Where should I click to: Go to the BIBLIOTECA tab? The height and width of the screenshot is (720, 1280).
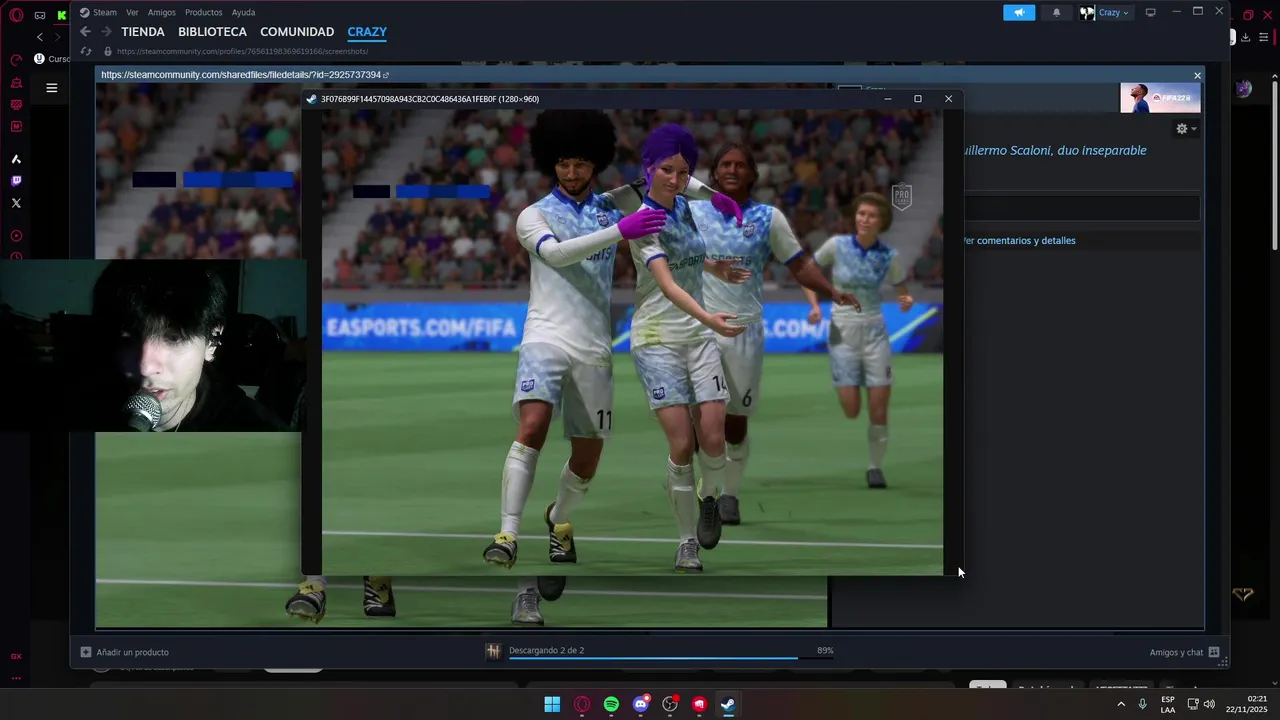click(212, 32)
